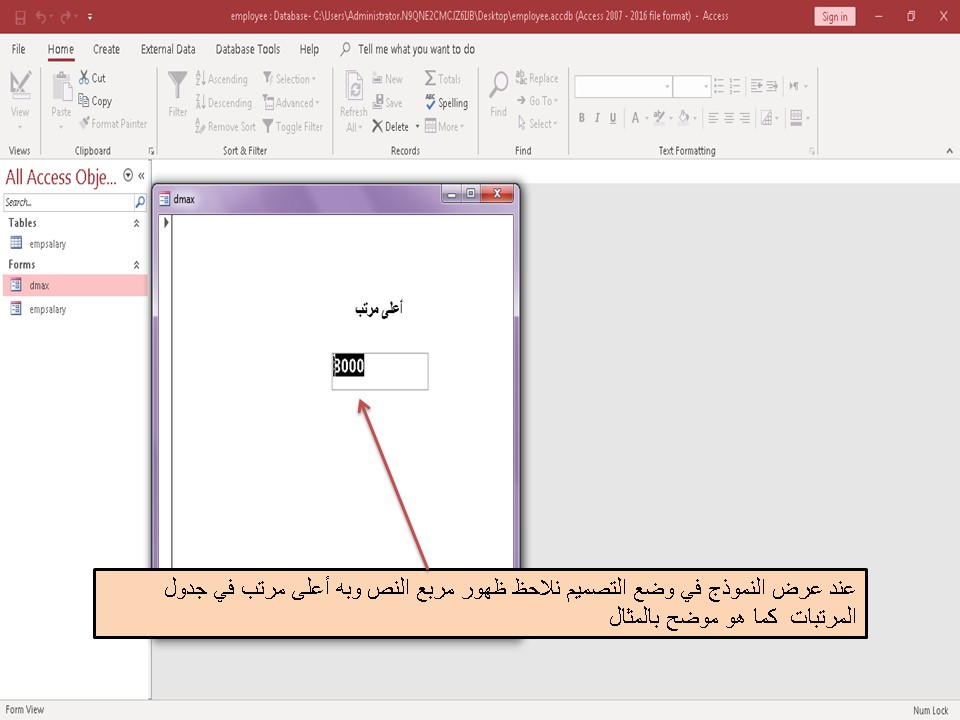This screenshot has width=960, height=720.
Task: Click the Sign in button
Action: (x=834, y=16)
